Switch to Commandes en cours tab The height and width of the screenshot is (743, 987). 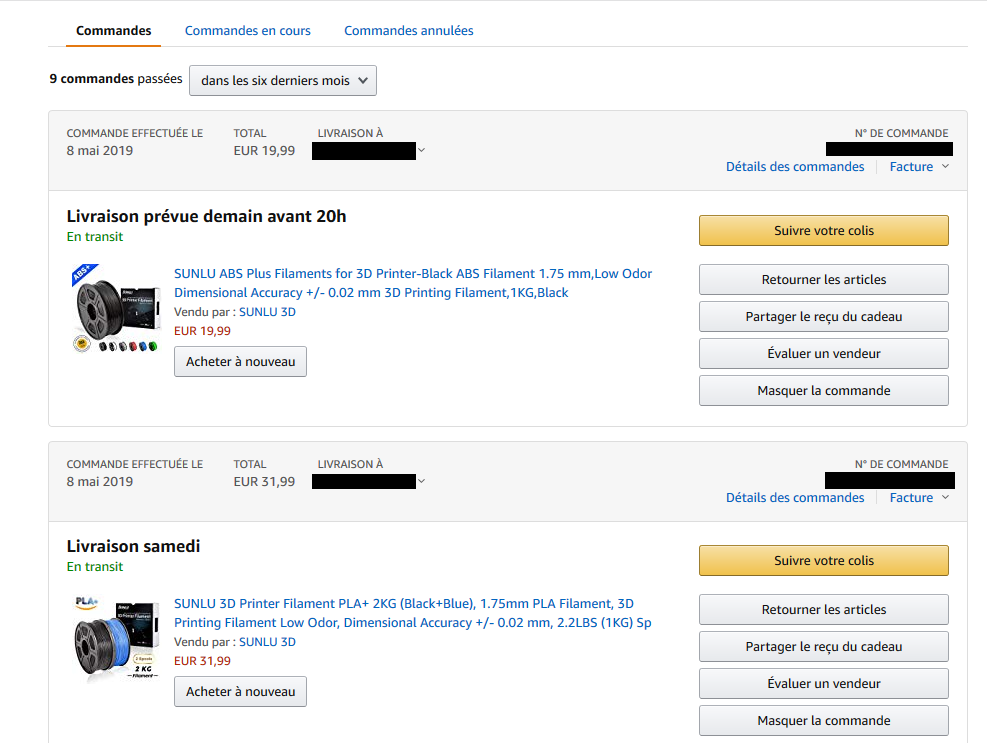coord(248,31)
